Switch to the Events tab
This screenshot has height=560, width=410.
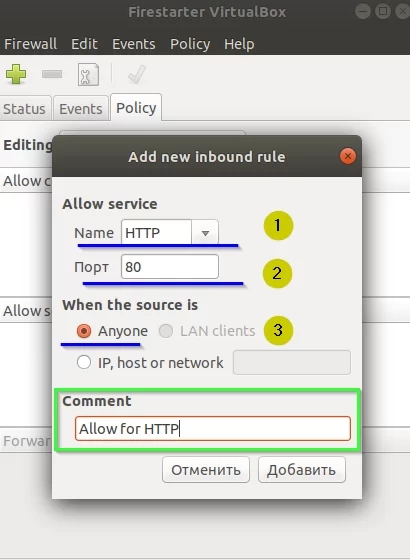[x=81, y=109]
